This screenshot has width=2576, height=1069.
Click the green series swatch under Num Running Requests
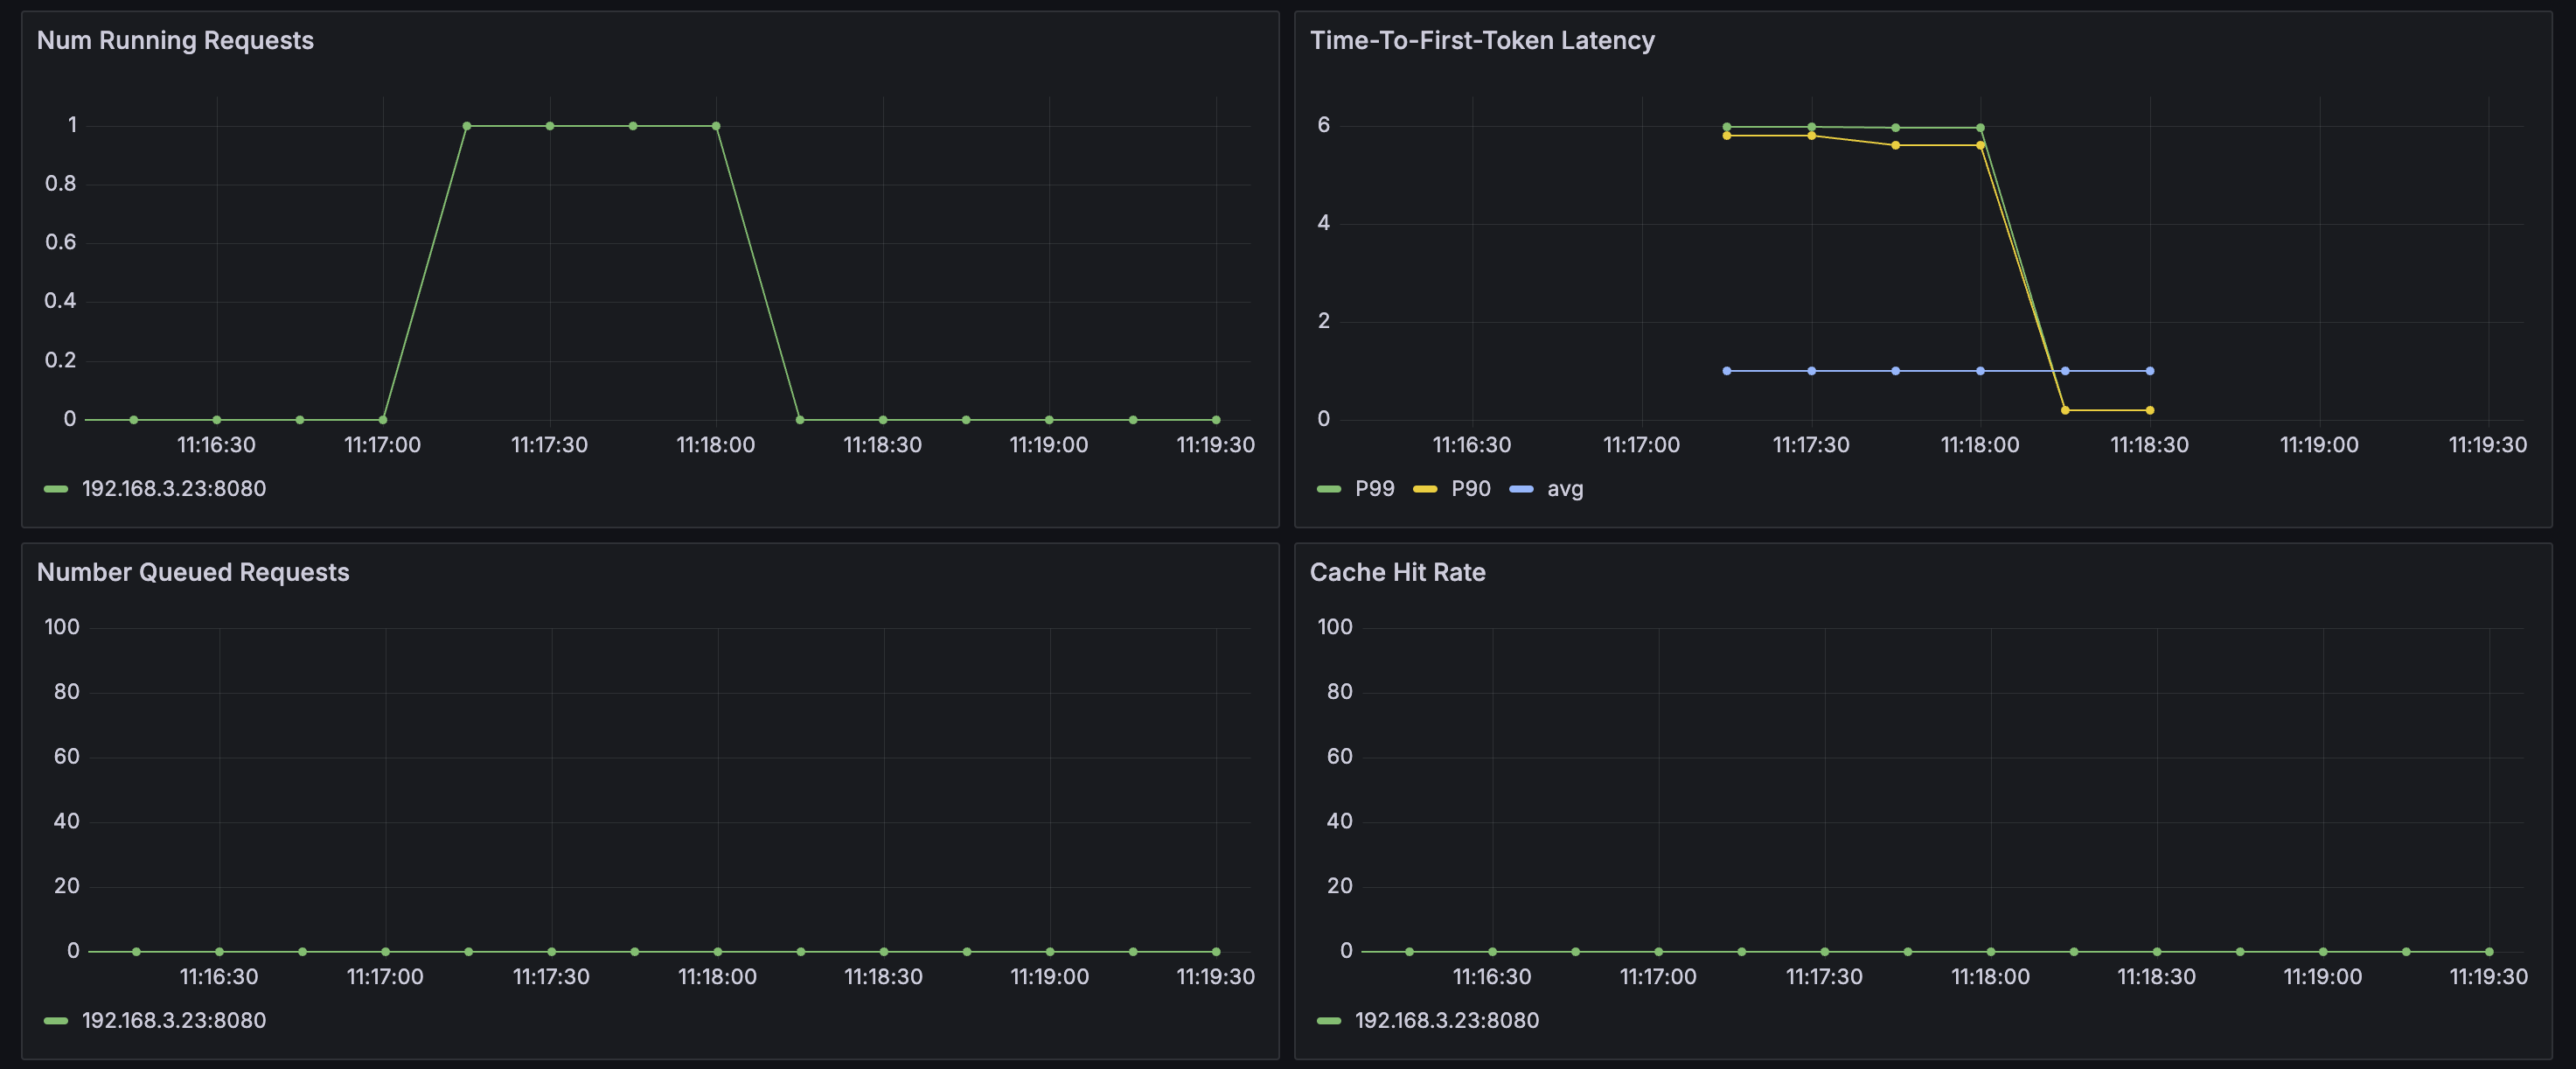[x=56, y=489]
